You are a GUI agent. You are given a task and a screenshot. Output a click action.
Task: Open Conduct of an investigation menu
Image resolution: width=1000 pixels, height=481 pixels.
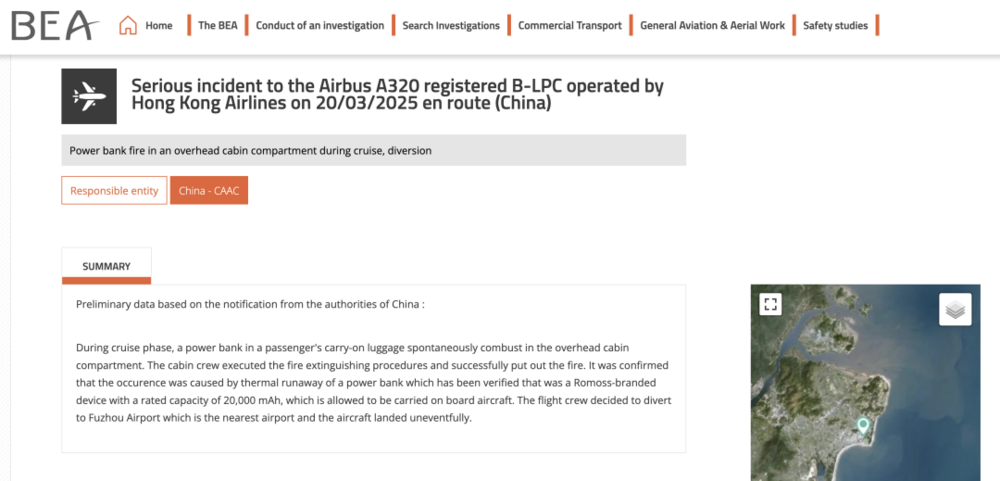tap(320, 26)
